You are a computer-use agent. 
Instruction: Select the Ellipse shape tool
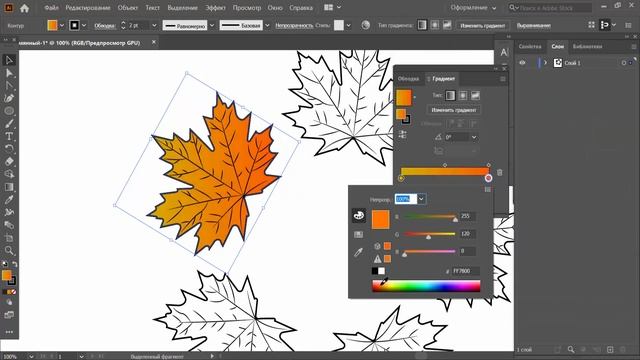[x=9, y=111]
